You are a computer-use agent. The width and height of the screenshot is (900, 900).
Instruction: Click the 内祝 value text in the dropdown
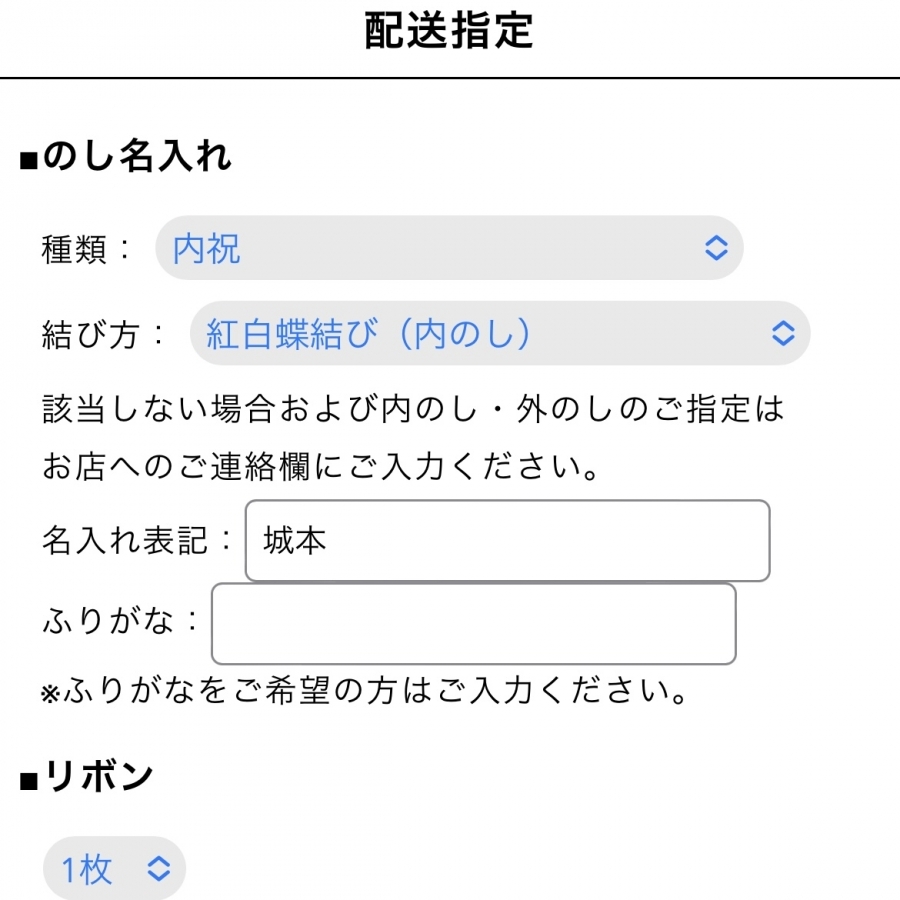click(207, 248)
